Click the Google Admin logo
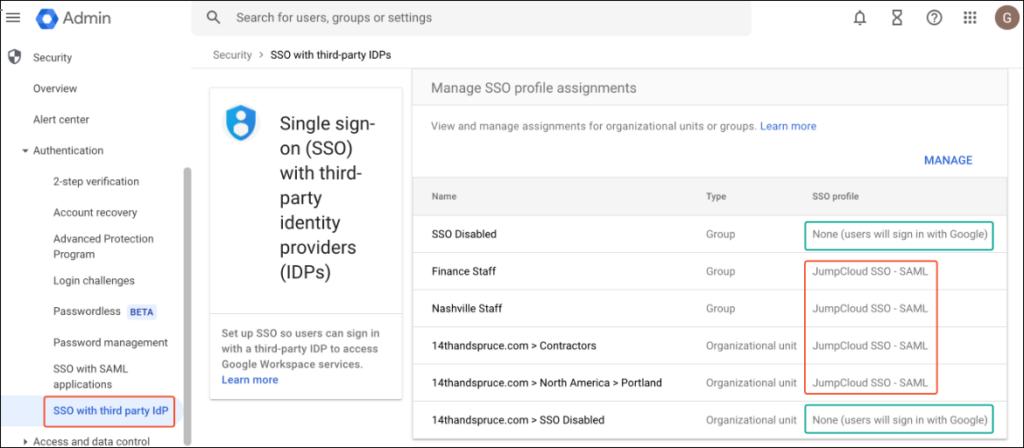Screen dimensions: 1024x448 [x=50, y=18]
